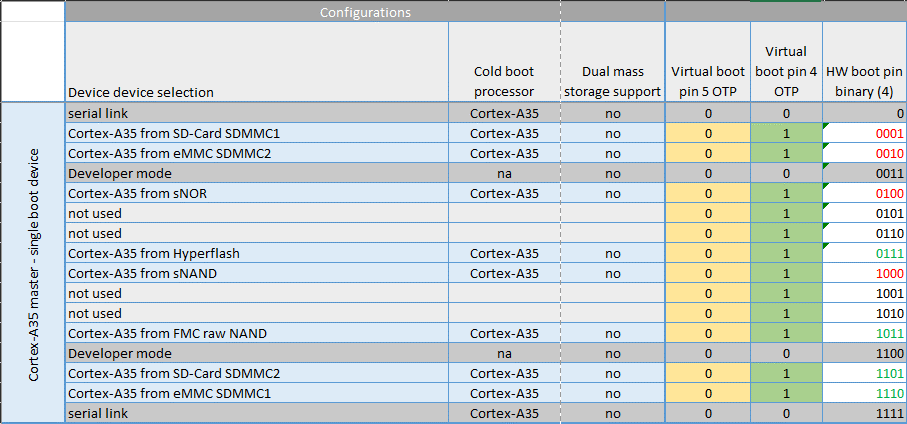Select the 'HW boot pin binary (4)' header
This screenshot has width=907, height=424.
(864, 62)
